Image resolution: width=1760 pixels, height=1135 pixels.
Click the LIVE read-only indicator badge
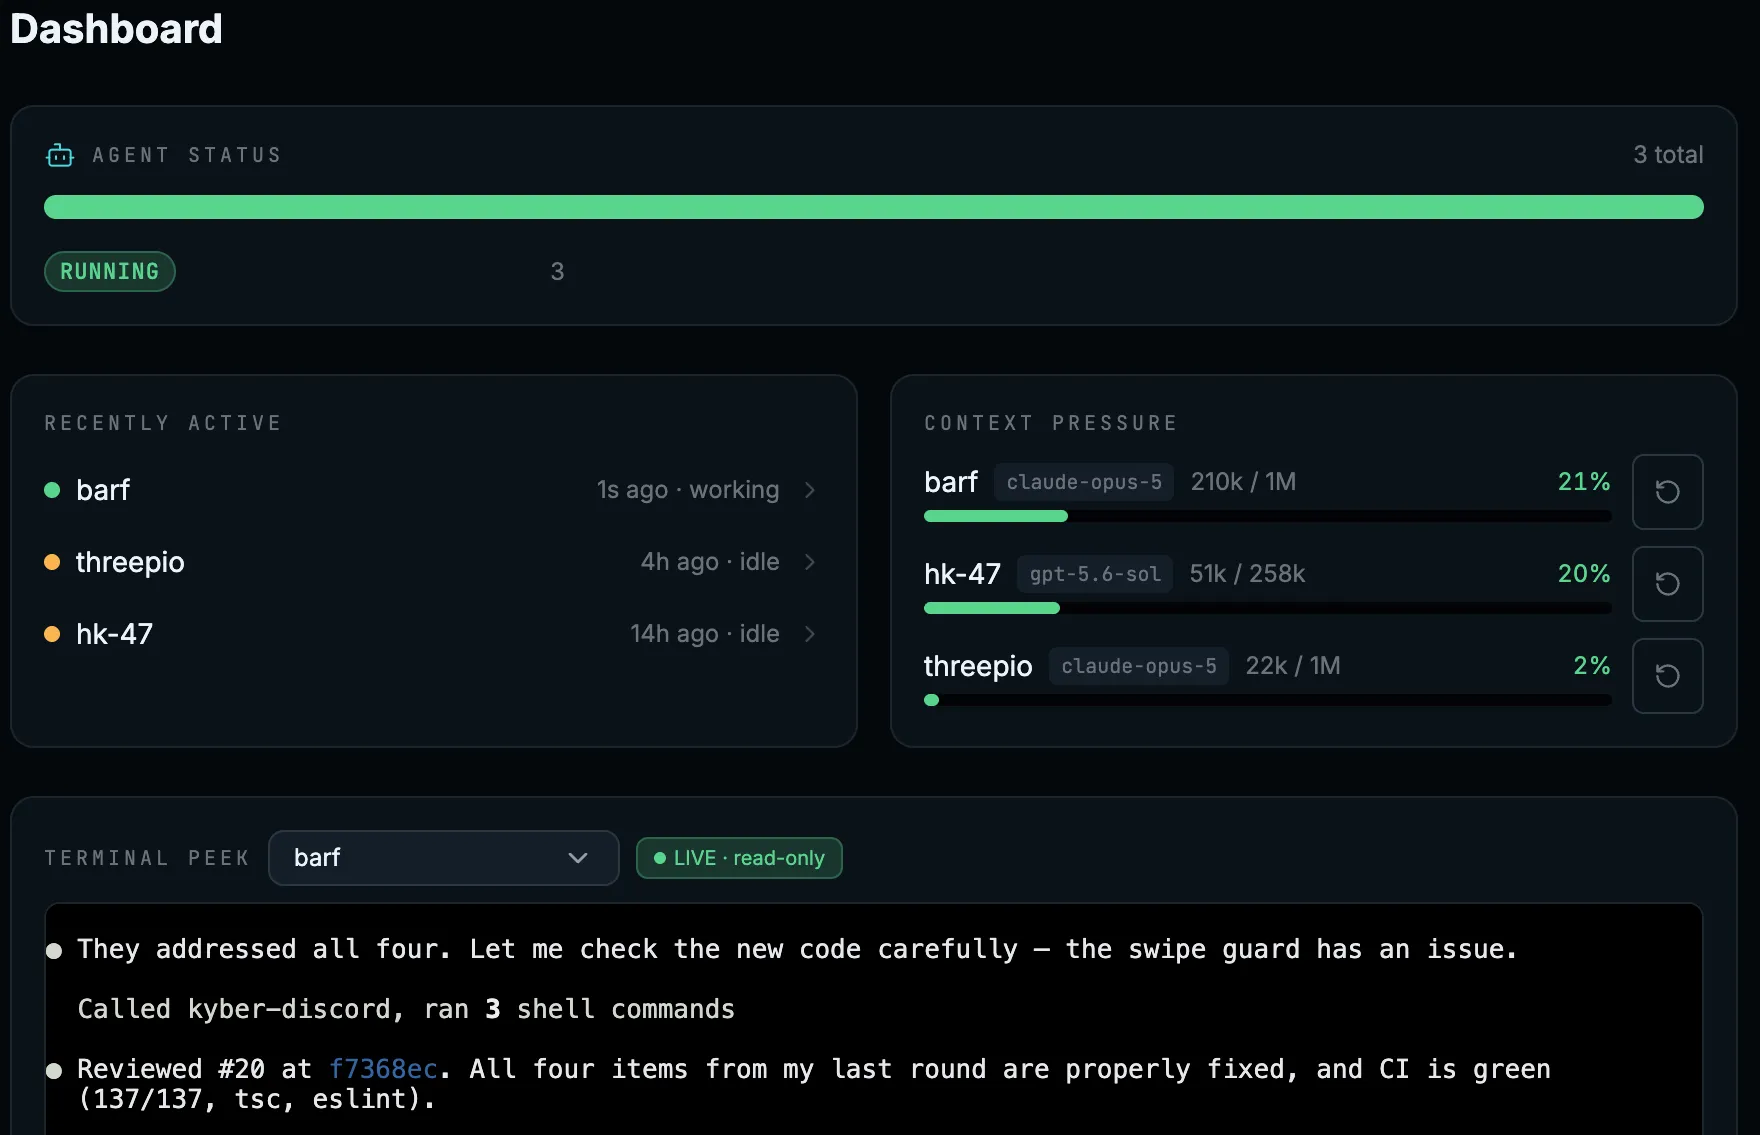coord(739,858)
